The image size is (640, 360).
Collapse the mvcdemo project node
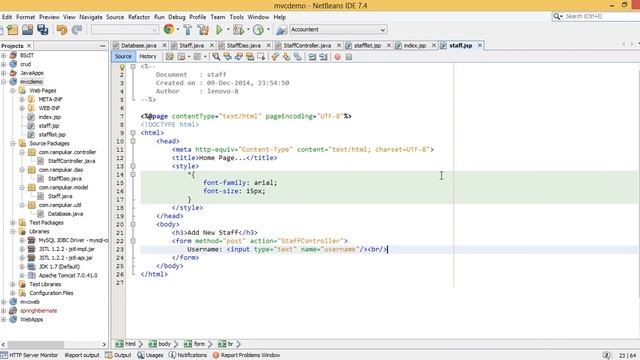4,82
